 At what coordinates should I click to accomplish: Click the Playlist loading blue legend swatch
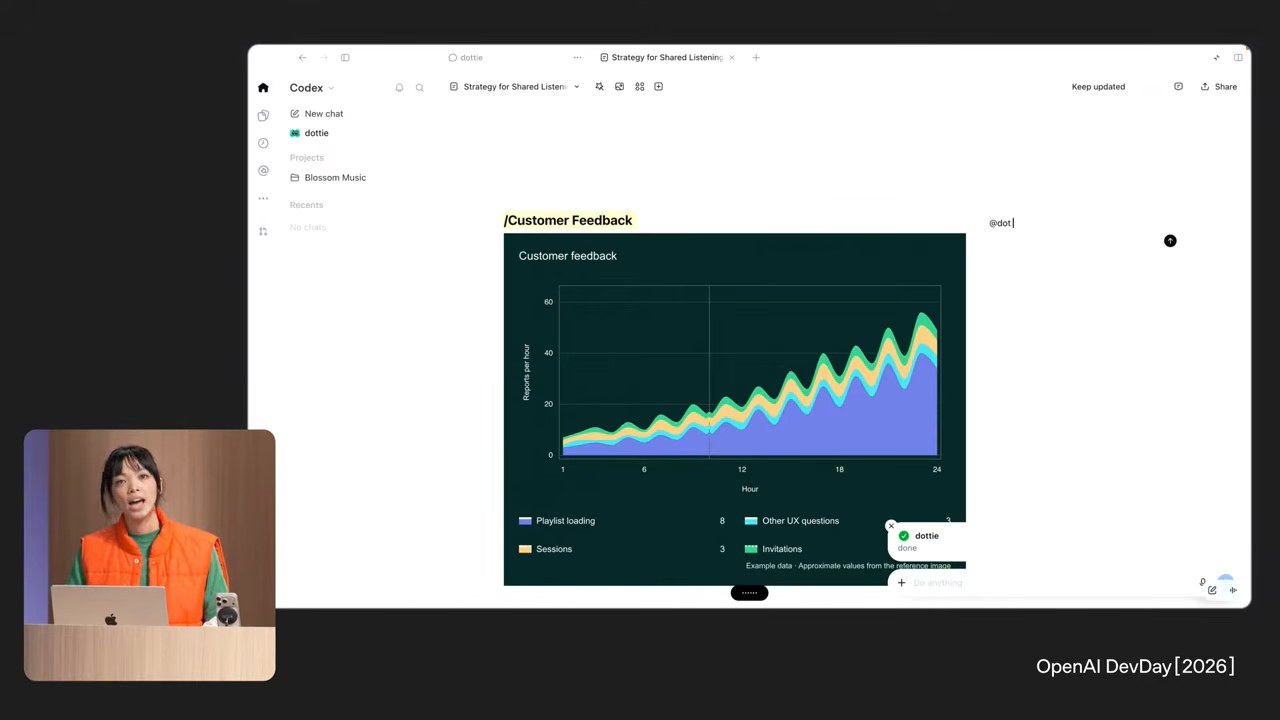pos(525,521)
